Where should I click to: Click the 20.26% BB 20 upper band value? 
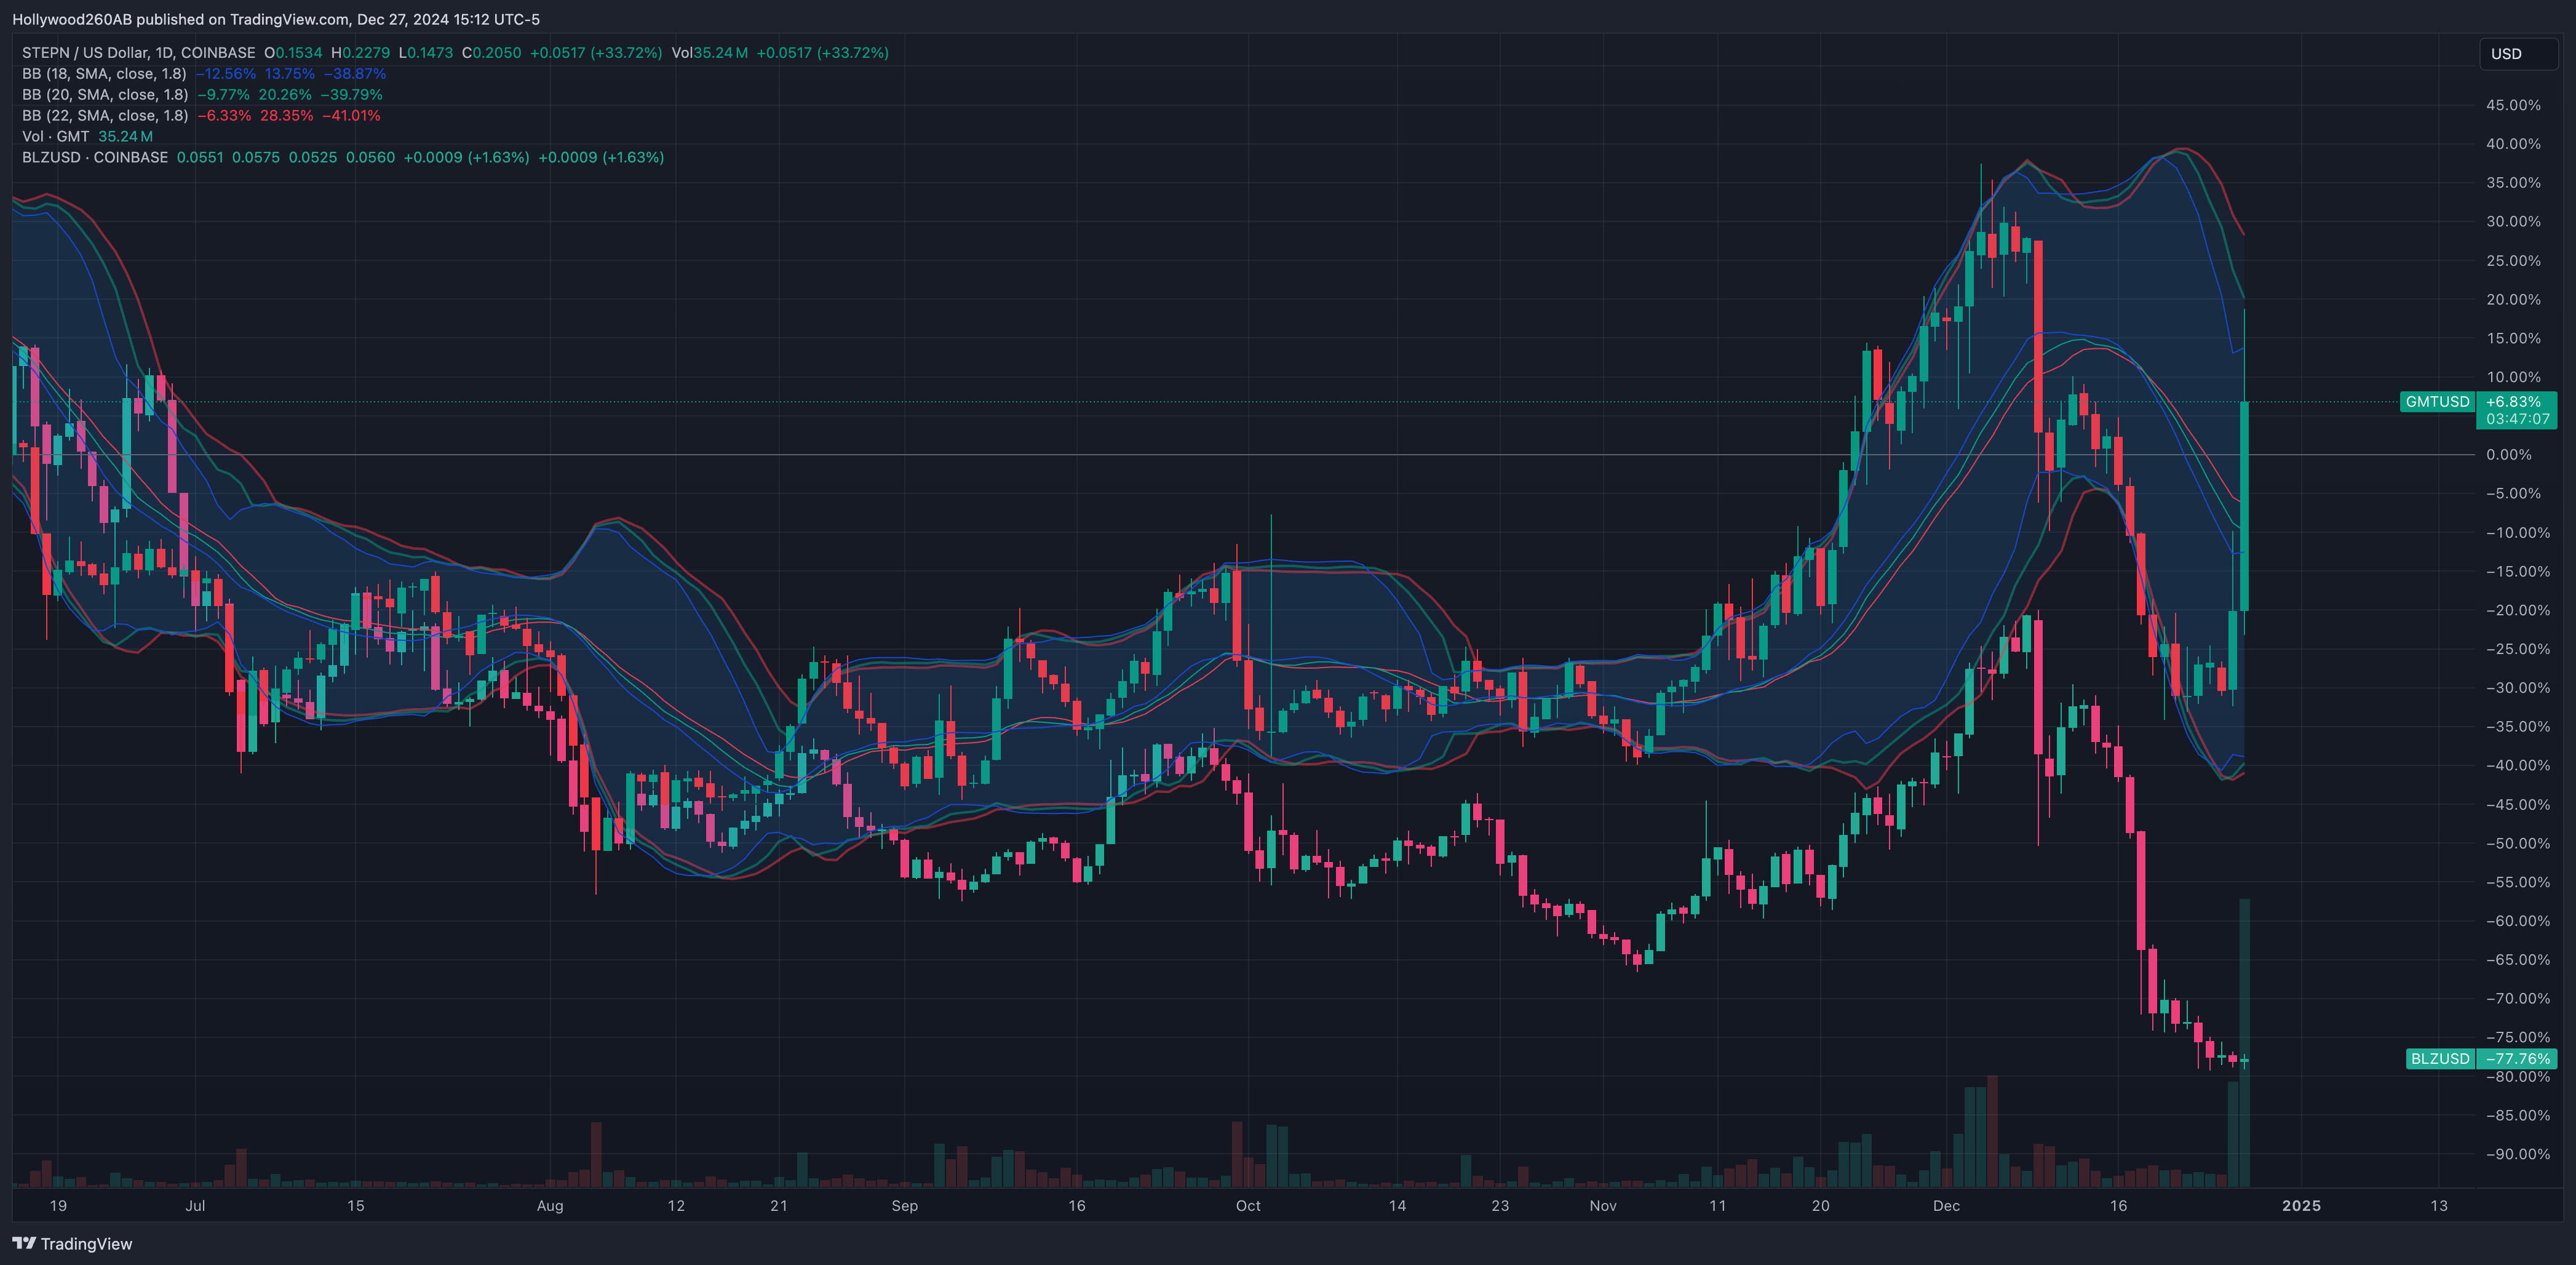tap(285, 95)
